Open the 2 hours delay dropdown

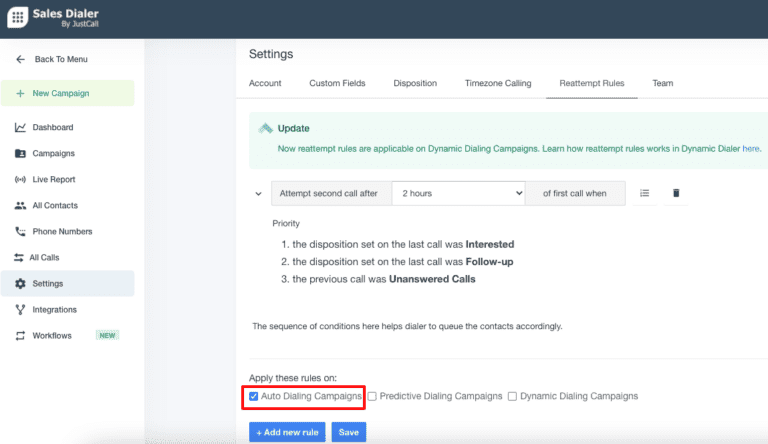click(458, 193)
